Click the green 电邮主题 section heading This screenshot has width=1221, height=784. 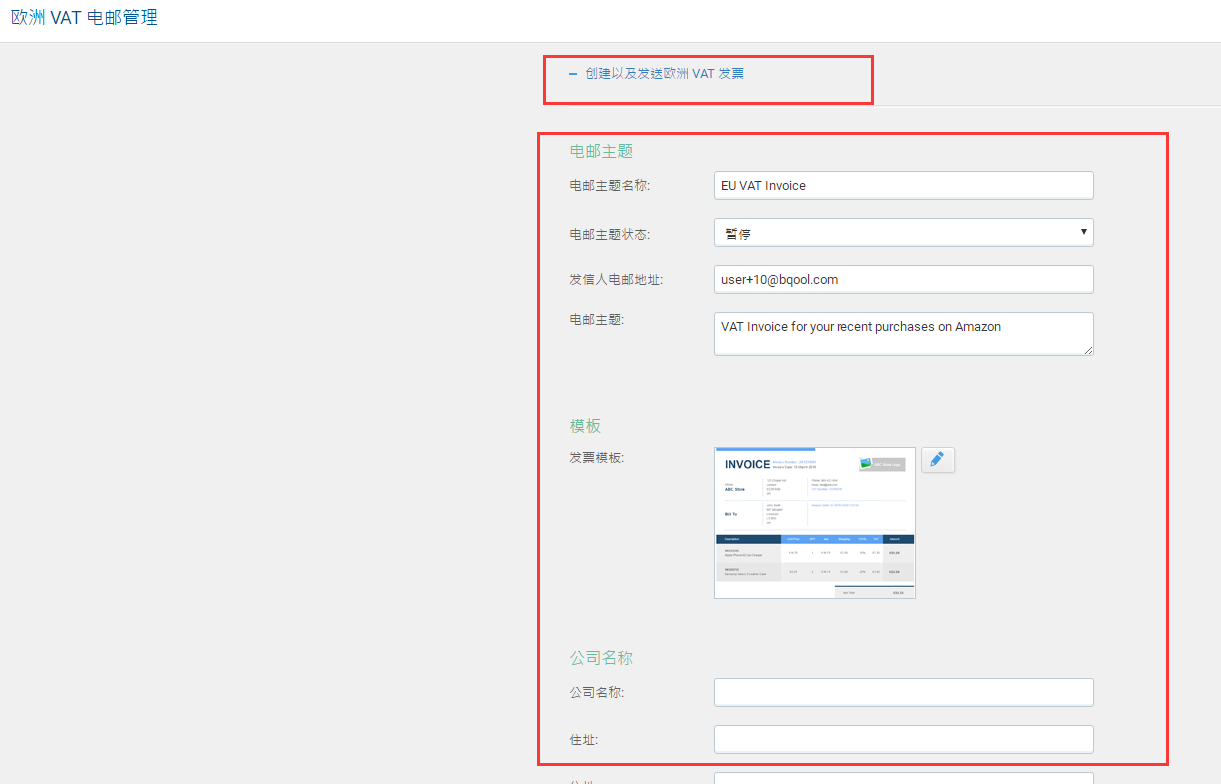click(x=601, y=151)
